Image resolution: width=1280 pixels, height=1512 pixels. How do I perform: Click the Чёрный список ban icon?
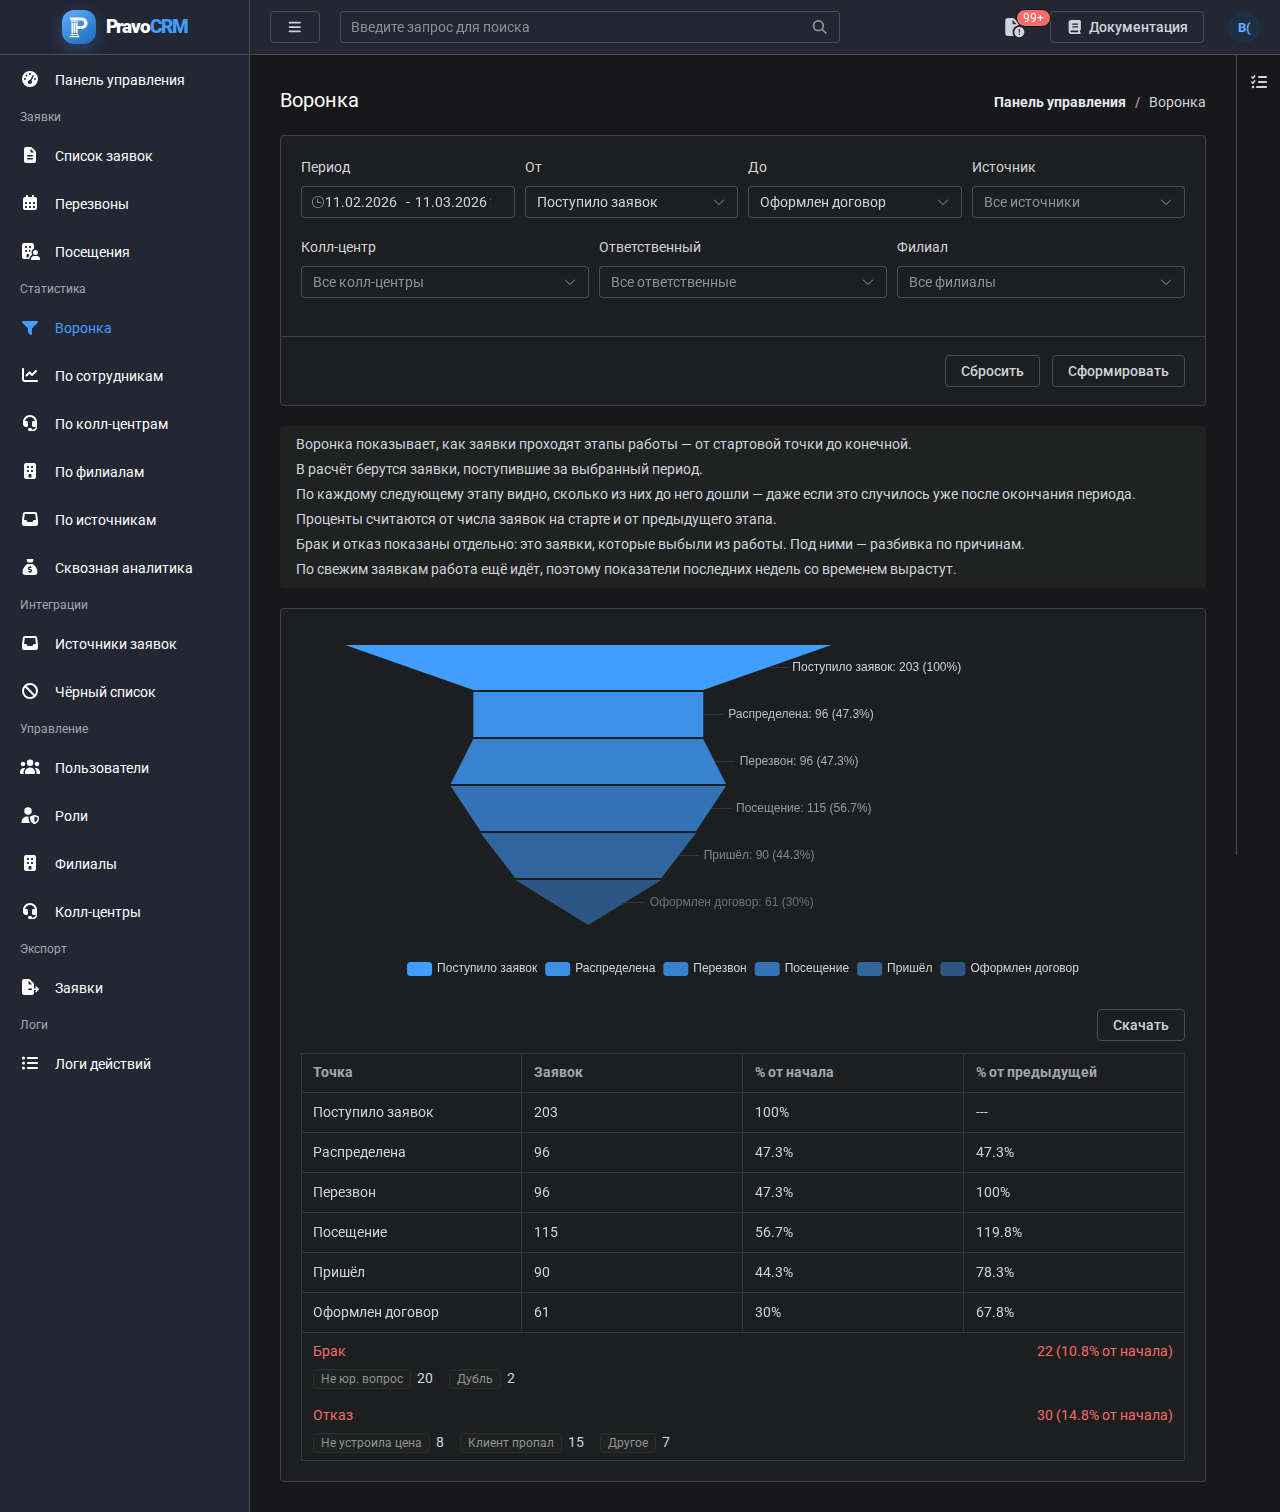30,692
